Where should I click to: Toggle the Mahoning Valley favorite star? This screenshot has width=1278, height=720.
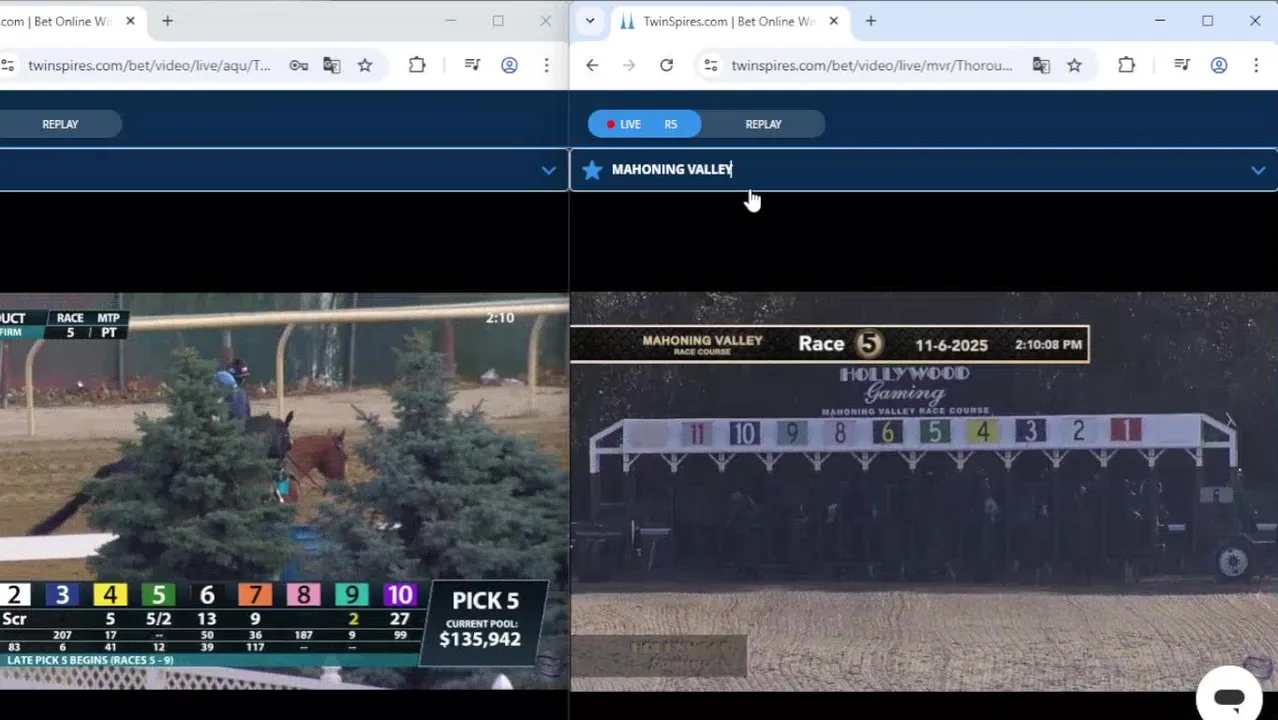pos(592,170)
